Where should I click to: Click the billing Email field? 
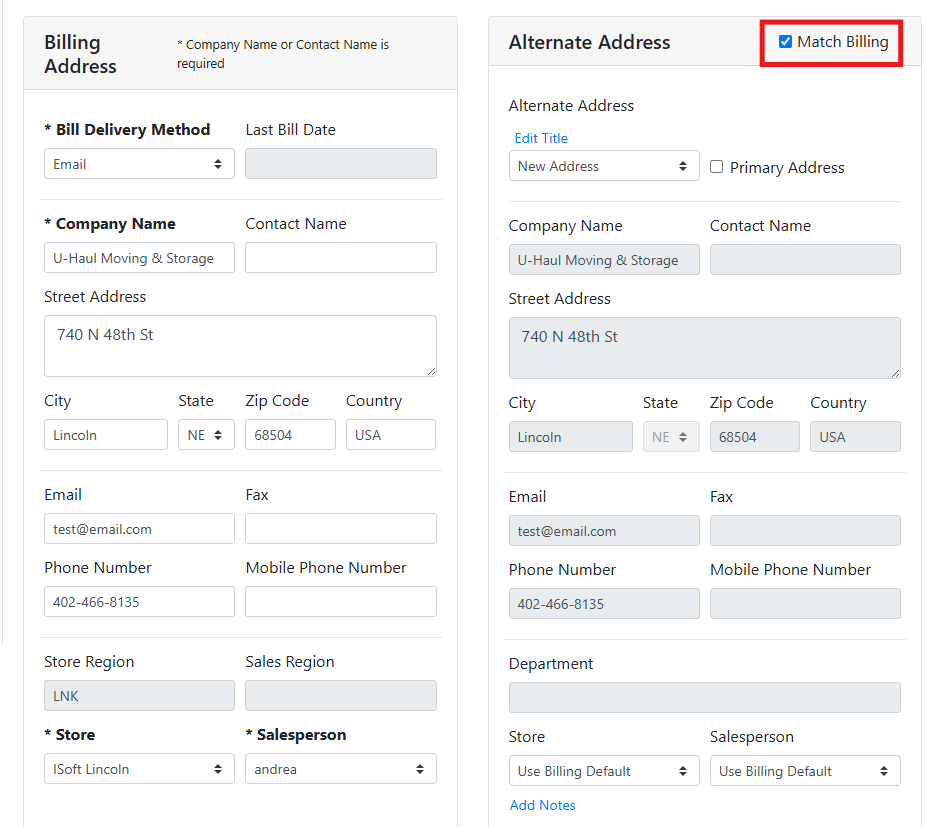pyautogui.click(x=139, y=529)
